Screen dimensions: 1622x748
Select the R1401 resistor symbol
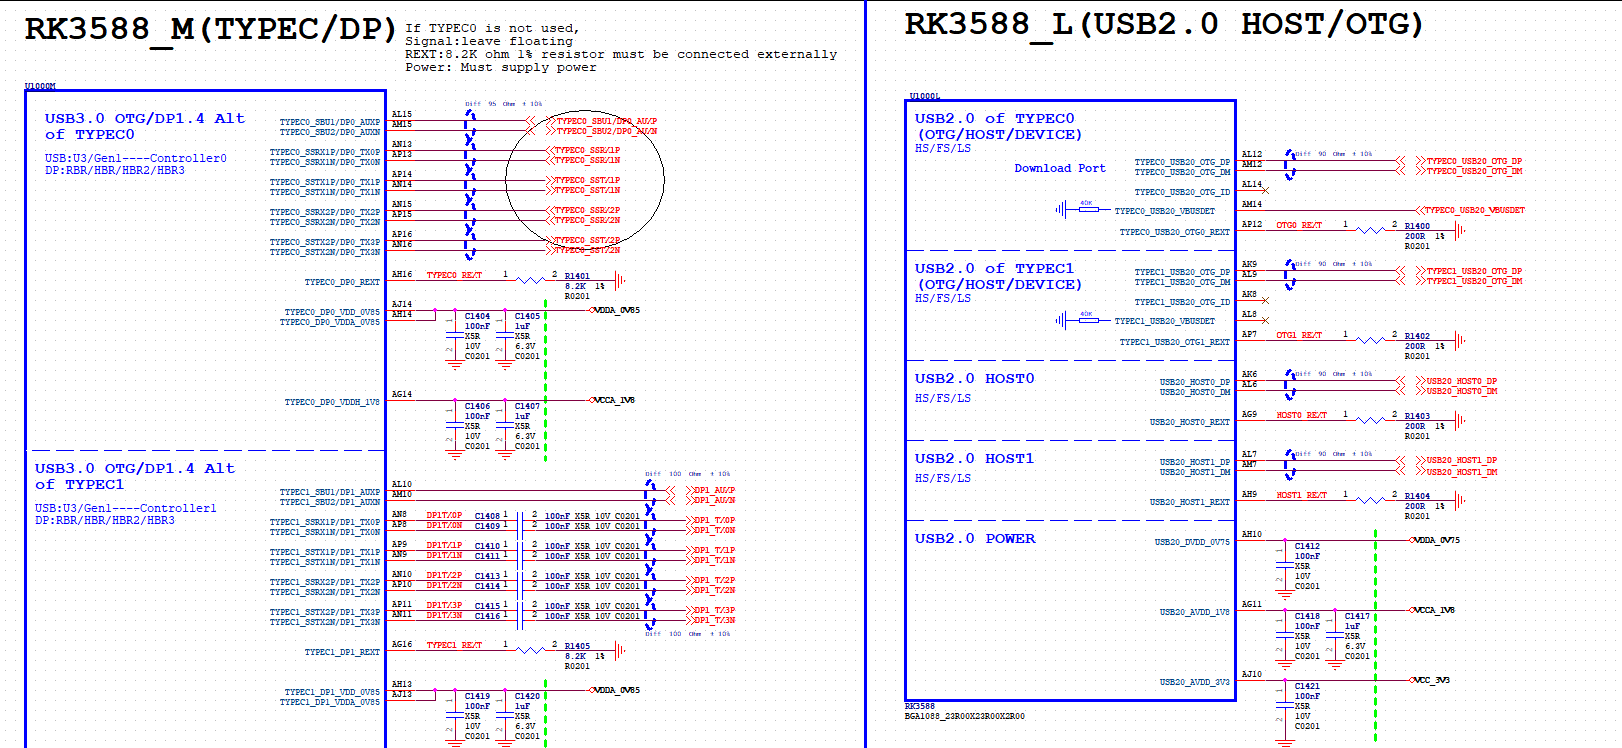pyautogui.click(x=530, y=280)
